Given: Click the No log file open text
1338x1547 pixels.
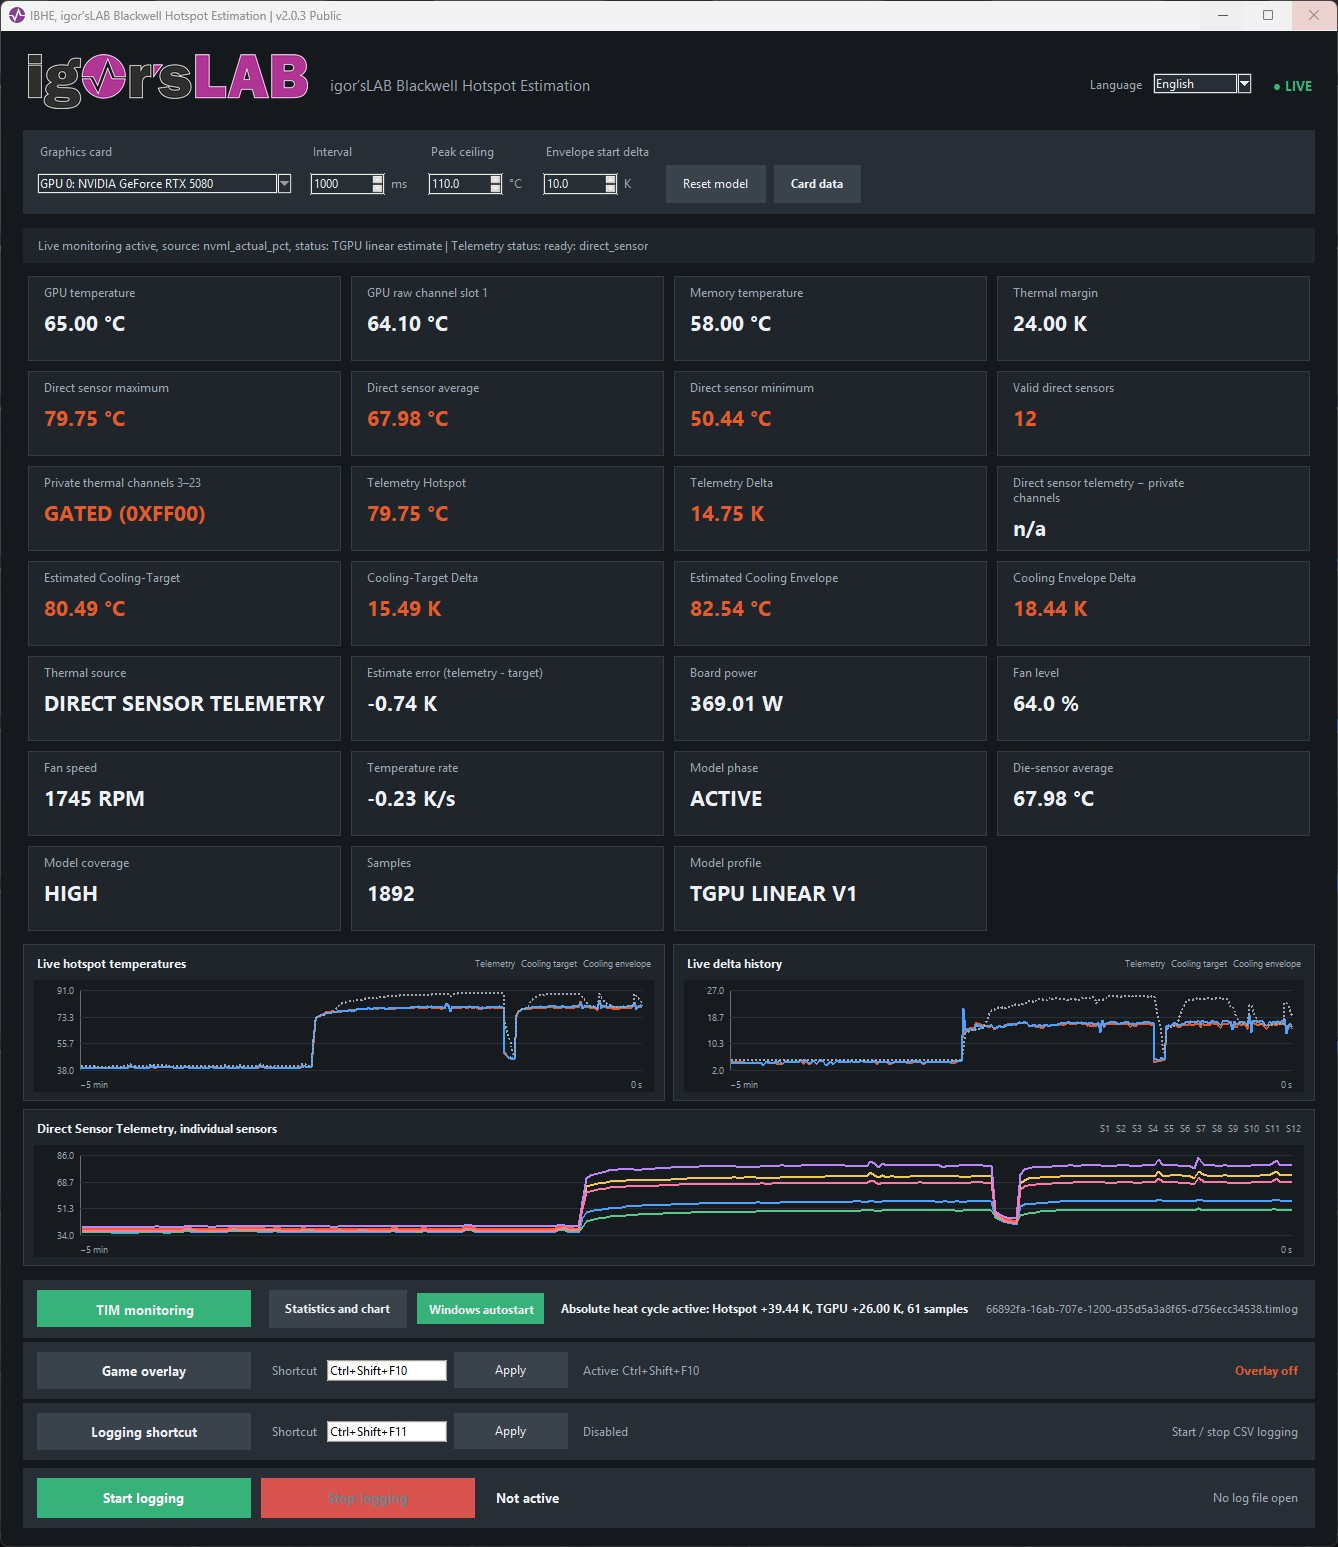Looking at the screenshot, I should click(1255, 1498).
